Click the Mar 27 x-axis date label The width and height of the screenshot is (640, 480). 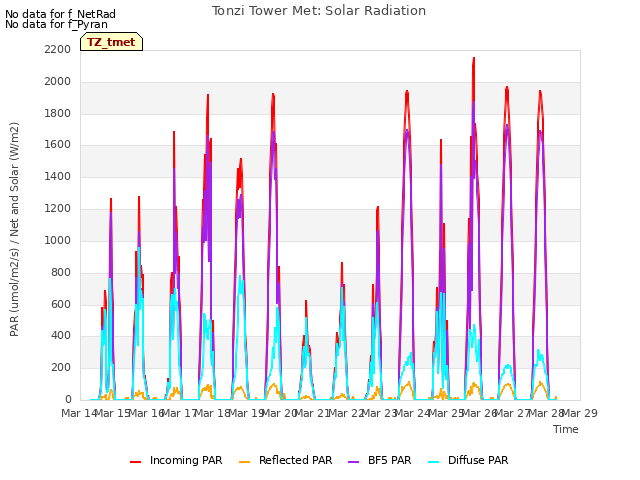[x=512, y=413]
